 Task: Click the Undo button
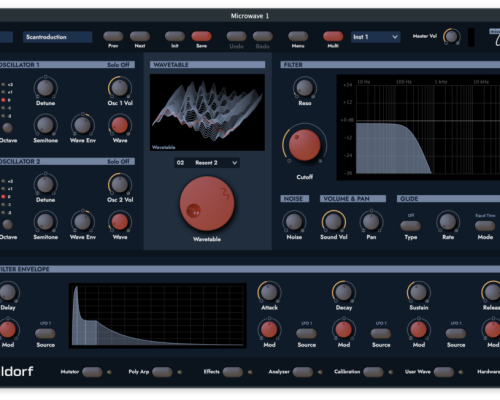pos(236,36)
